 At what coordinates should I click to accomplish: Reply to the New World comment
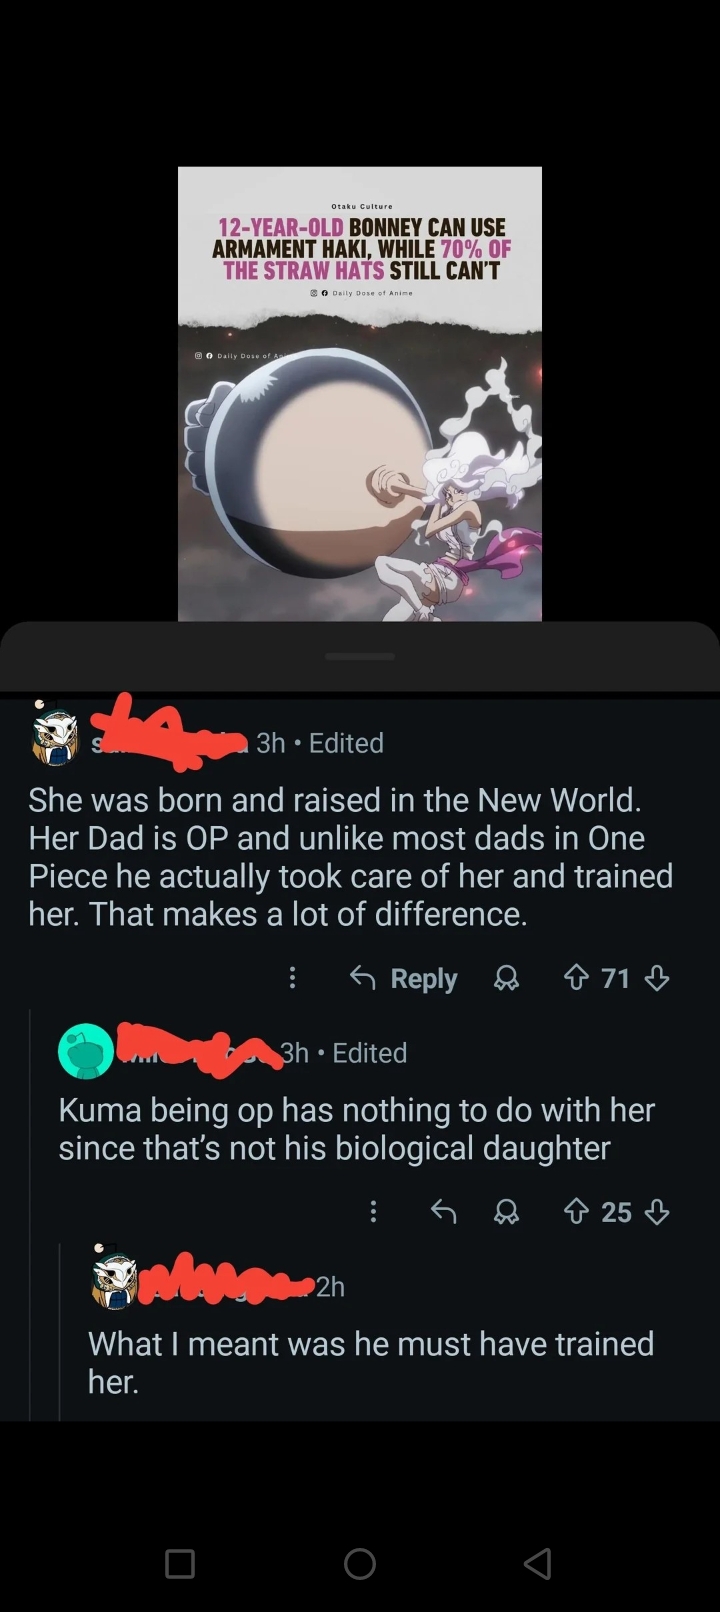point(404,978)
